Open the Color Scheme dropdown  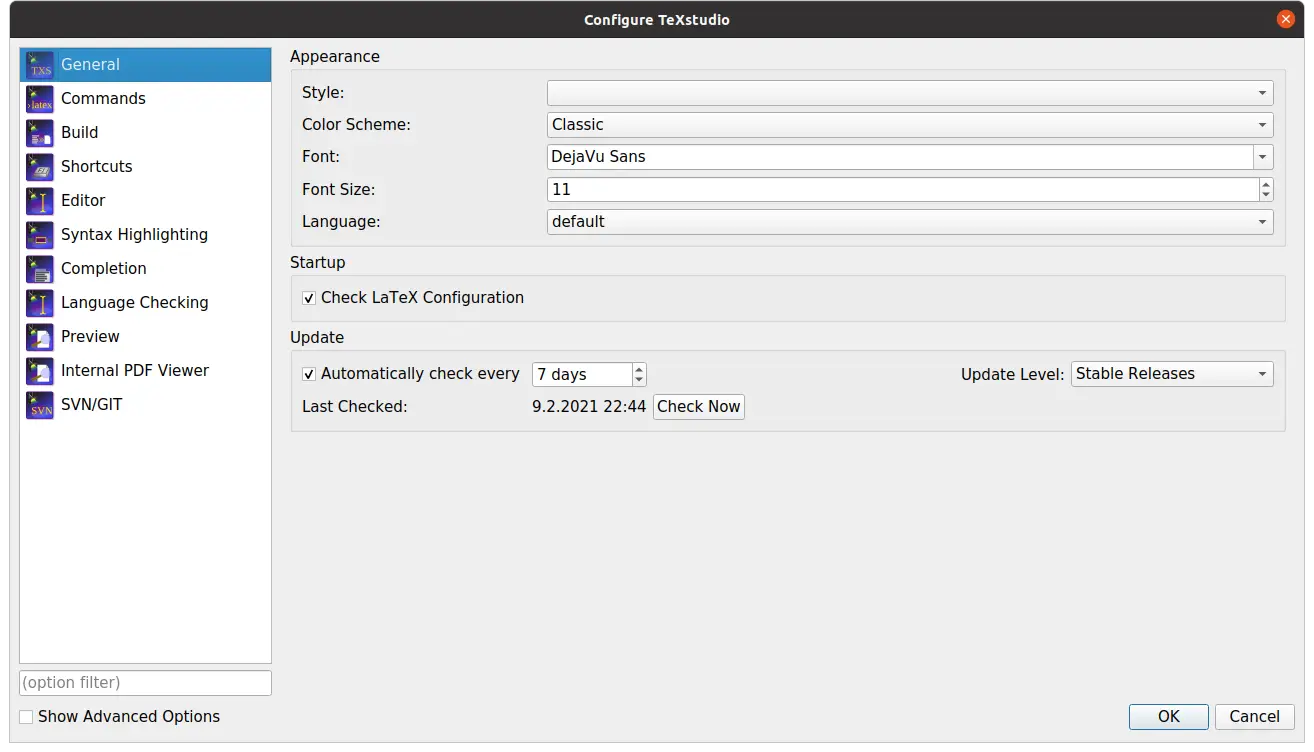910,125
